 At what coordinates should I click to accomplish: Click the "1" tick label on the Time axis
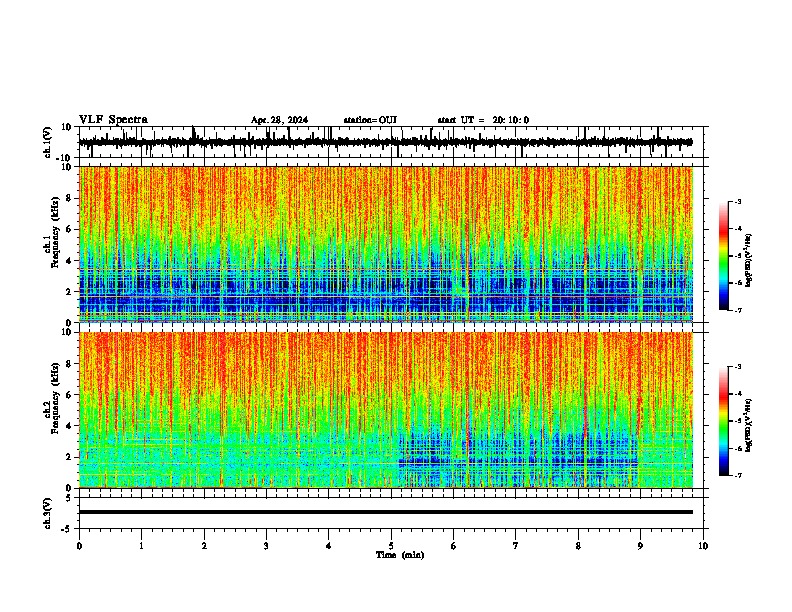pos(141,546)
